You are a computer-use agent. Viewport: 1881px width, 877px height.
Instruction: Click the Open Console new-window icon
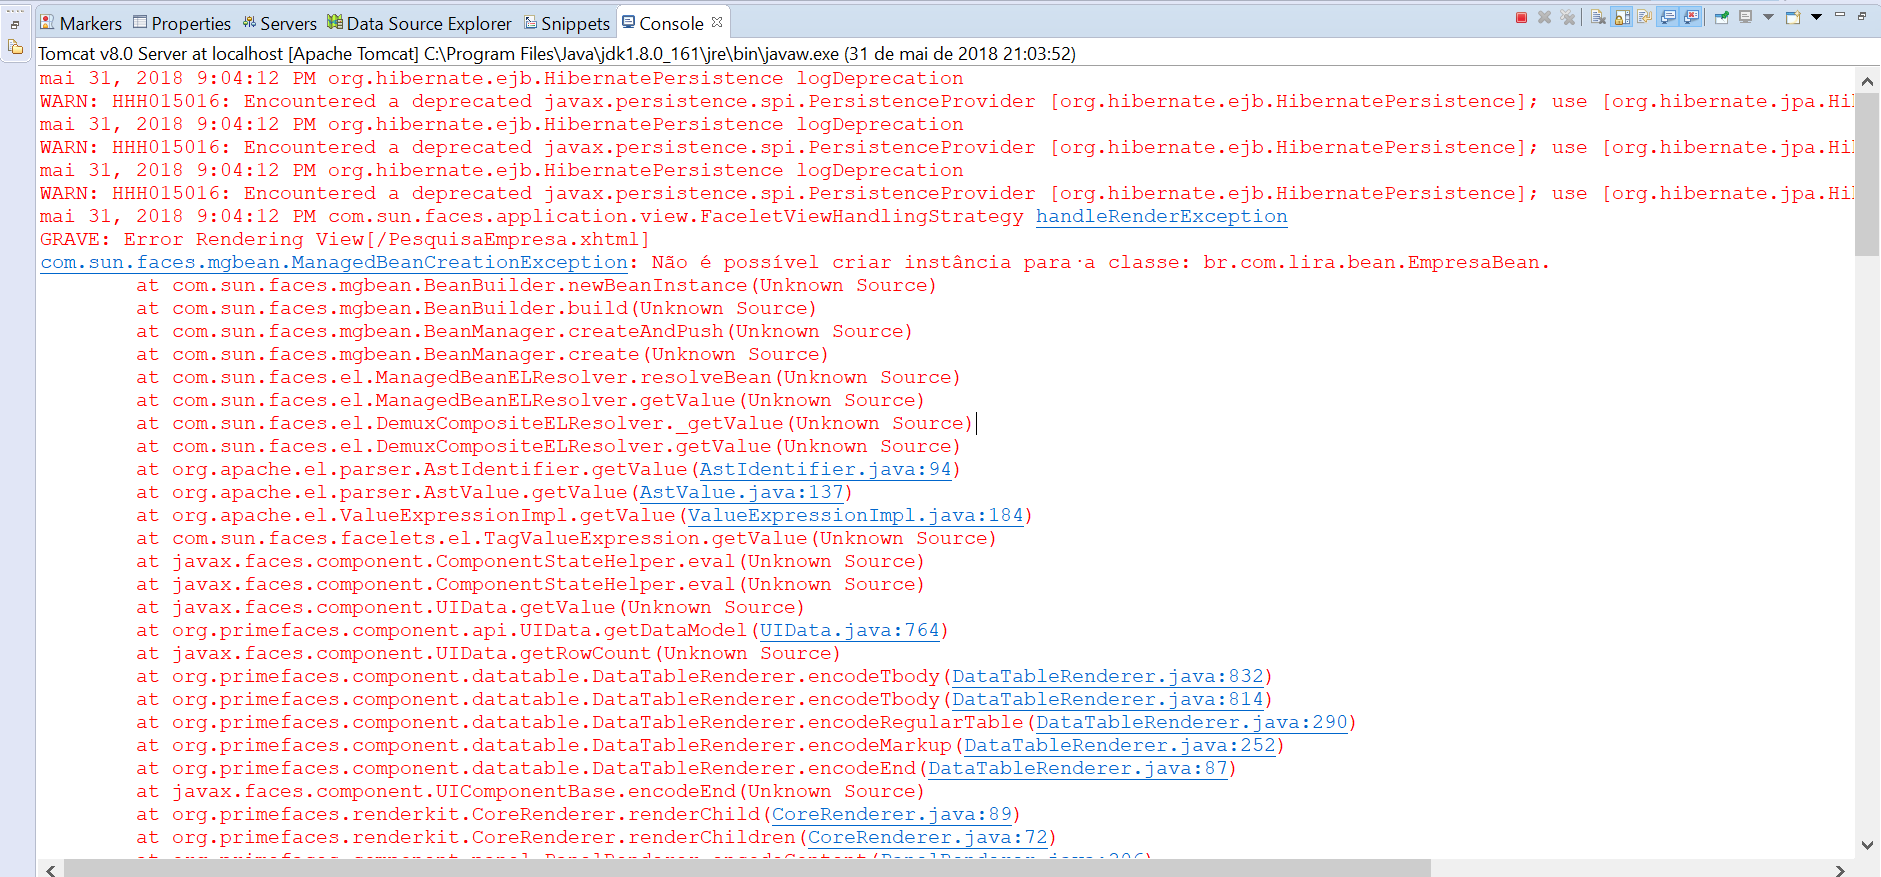pos(1792,17)
